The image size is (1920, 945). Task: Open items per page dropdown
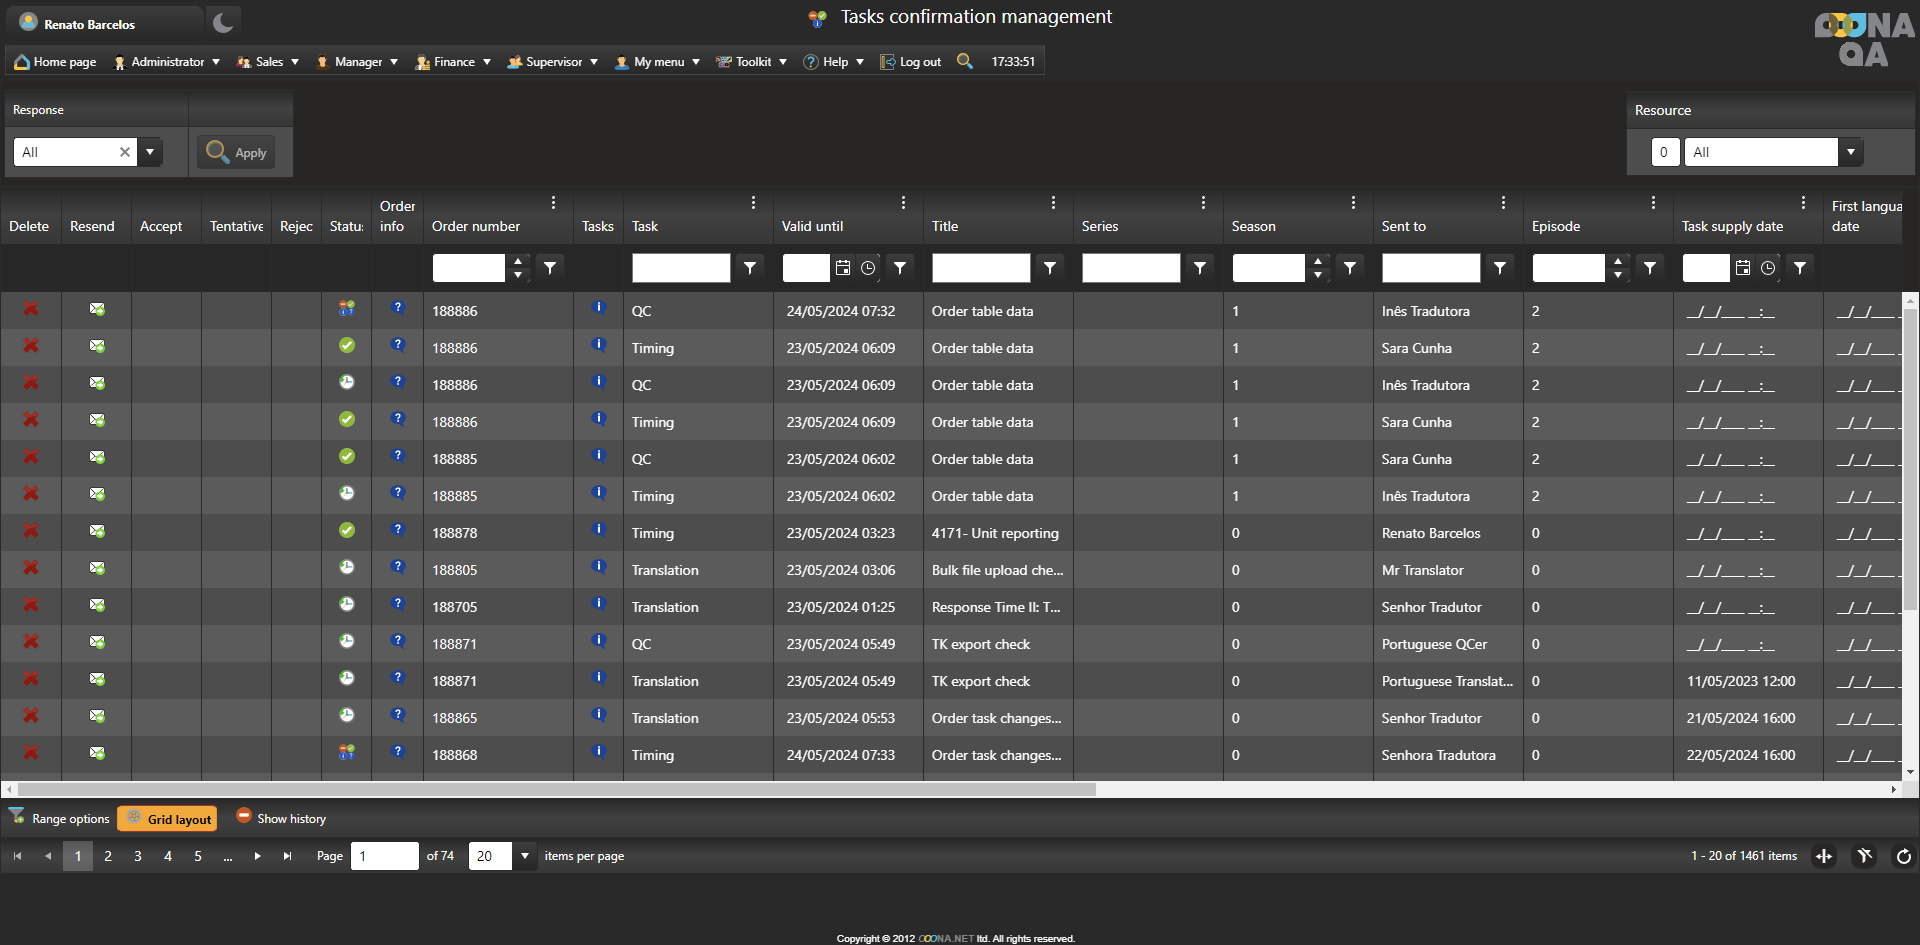point(524,856)
